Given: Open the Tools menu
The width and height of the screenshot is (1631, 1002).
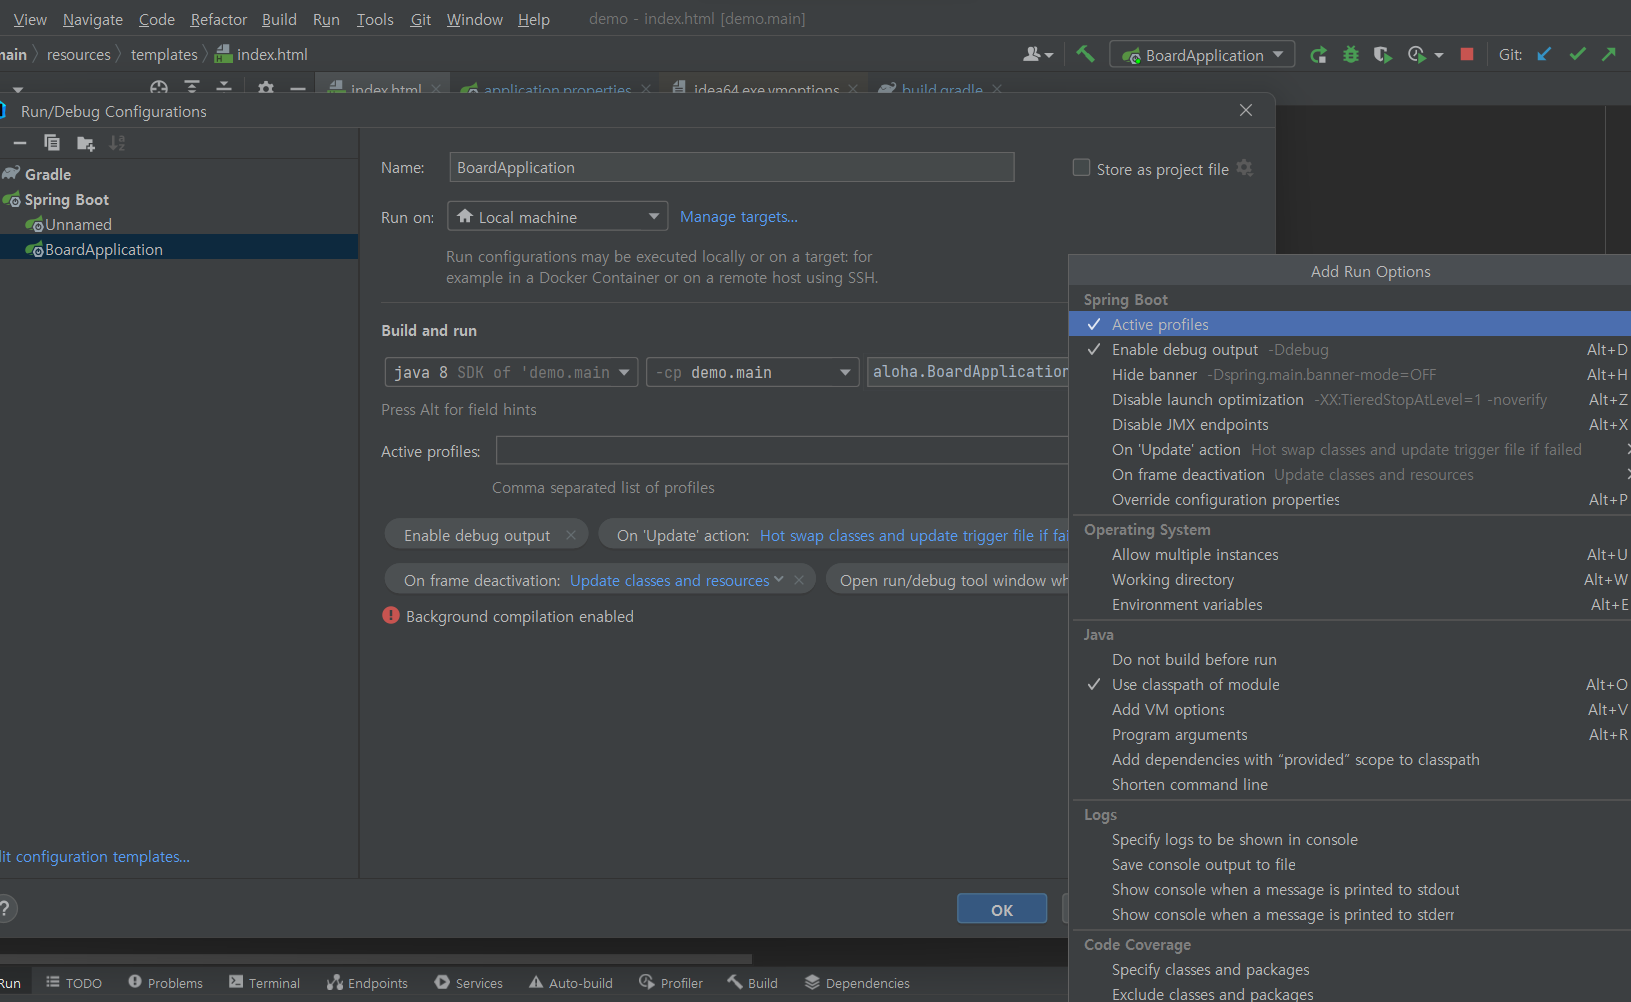Looking at the screenshot, I should point(375,19).
